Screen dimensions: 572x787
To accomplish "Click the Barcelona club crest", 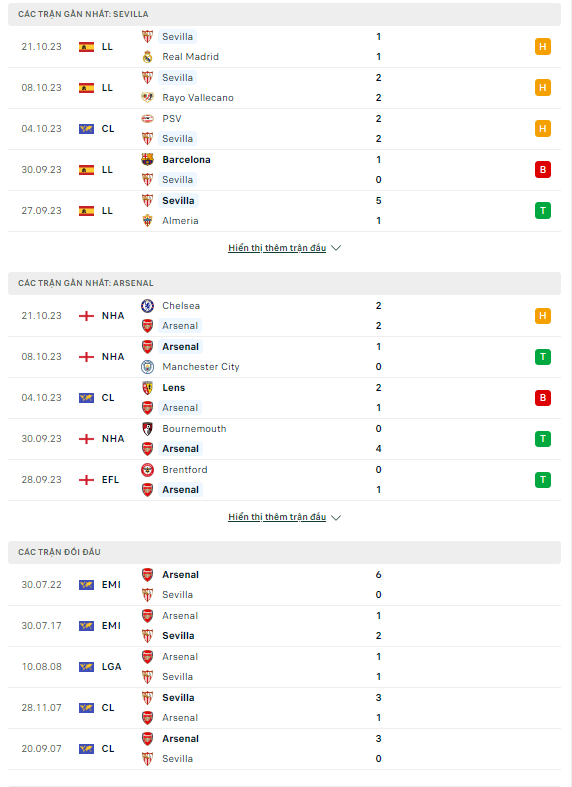I will [147, 160].
